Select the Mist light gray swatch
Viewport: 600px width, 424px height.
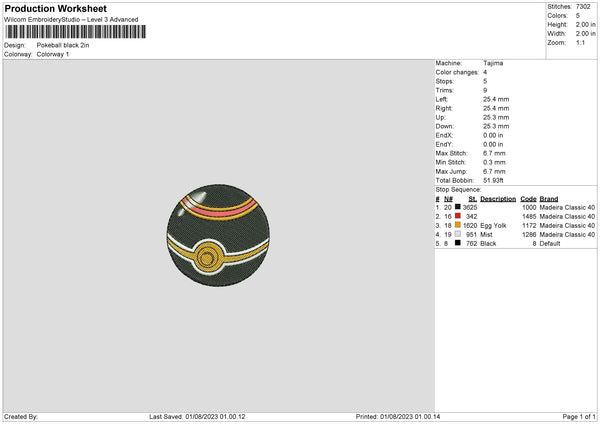click(458, 234)
